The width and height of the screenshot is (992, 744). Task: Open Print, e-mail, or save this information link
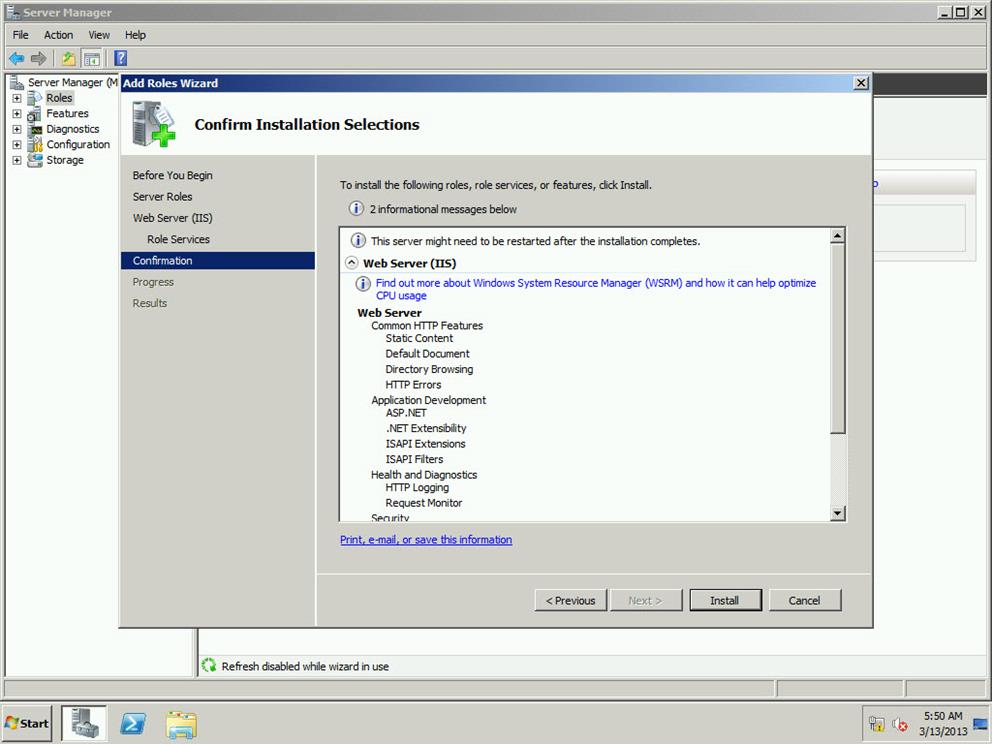click(x=426, y=540)
